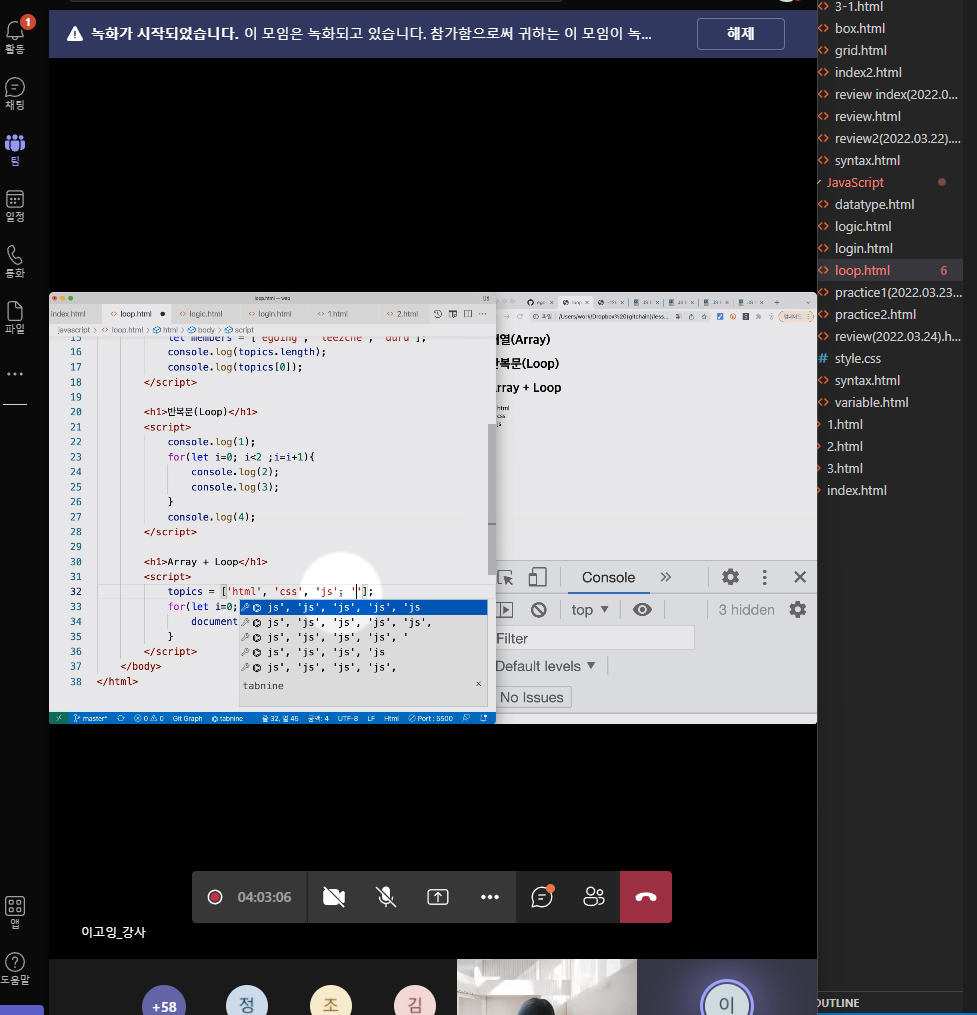Open DevTools kebab customize menu
Image resolution: width=977 pixels, height=1015 pixels.
point(765,577)
